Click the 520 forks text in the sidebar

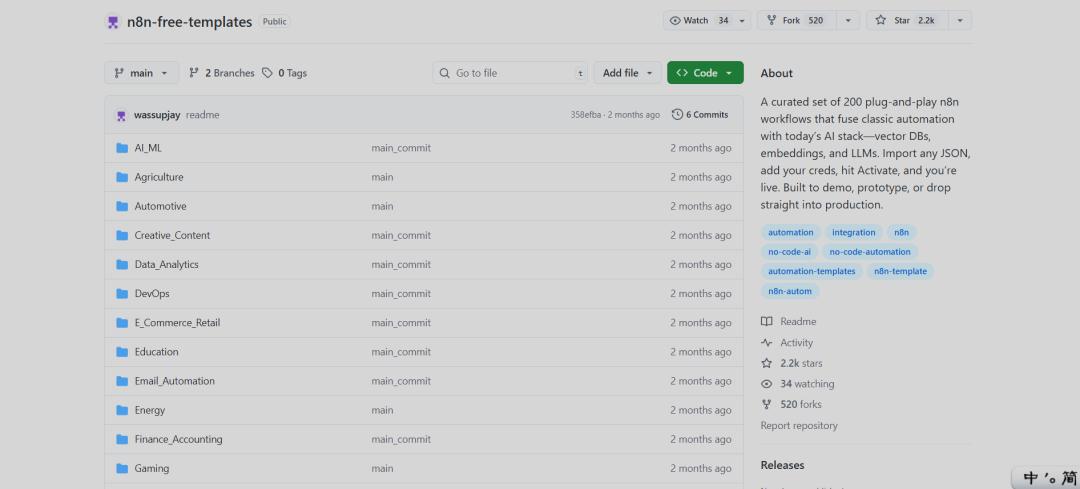pos(801,404)
